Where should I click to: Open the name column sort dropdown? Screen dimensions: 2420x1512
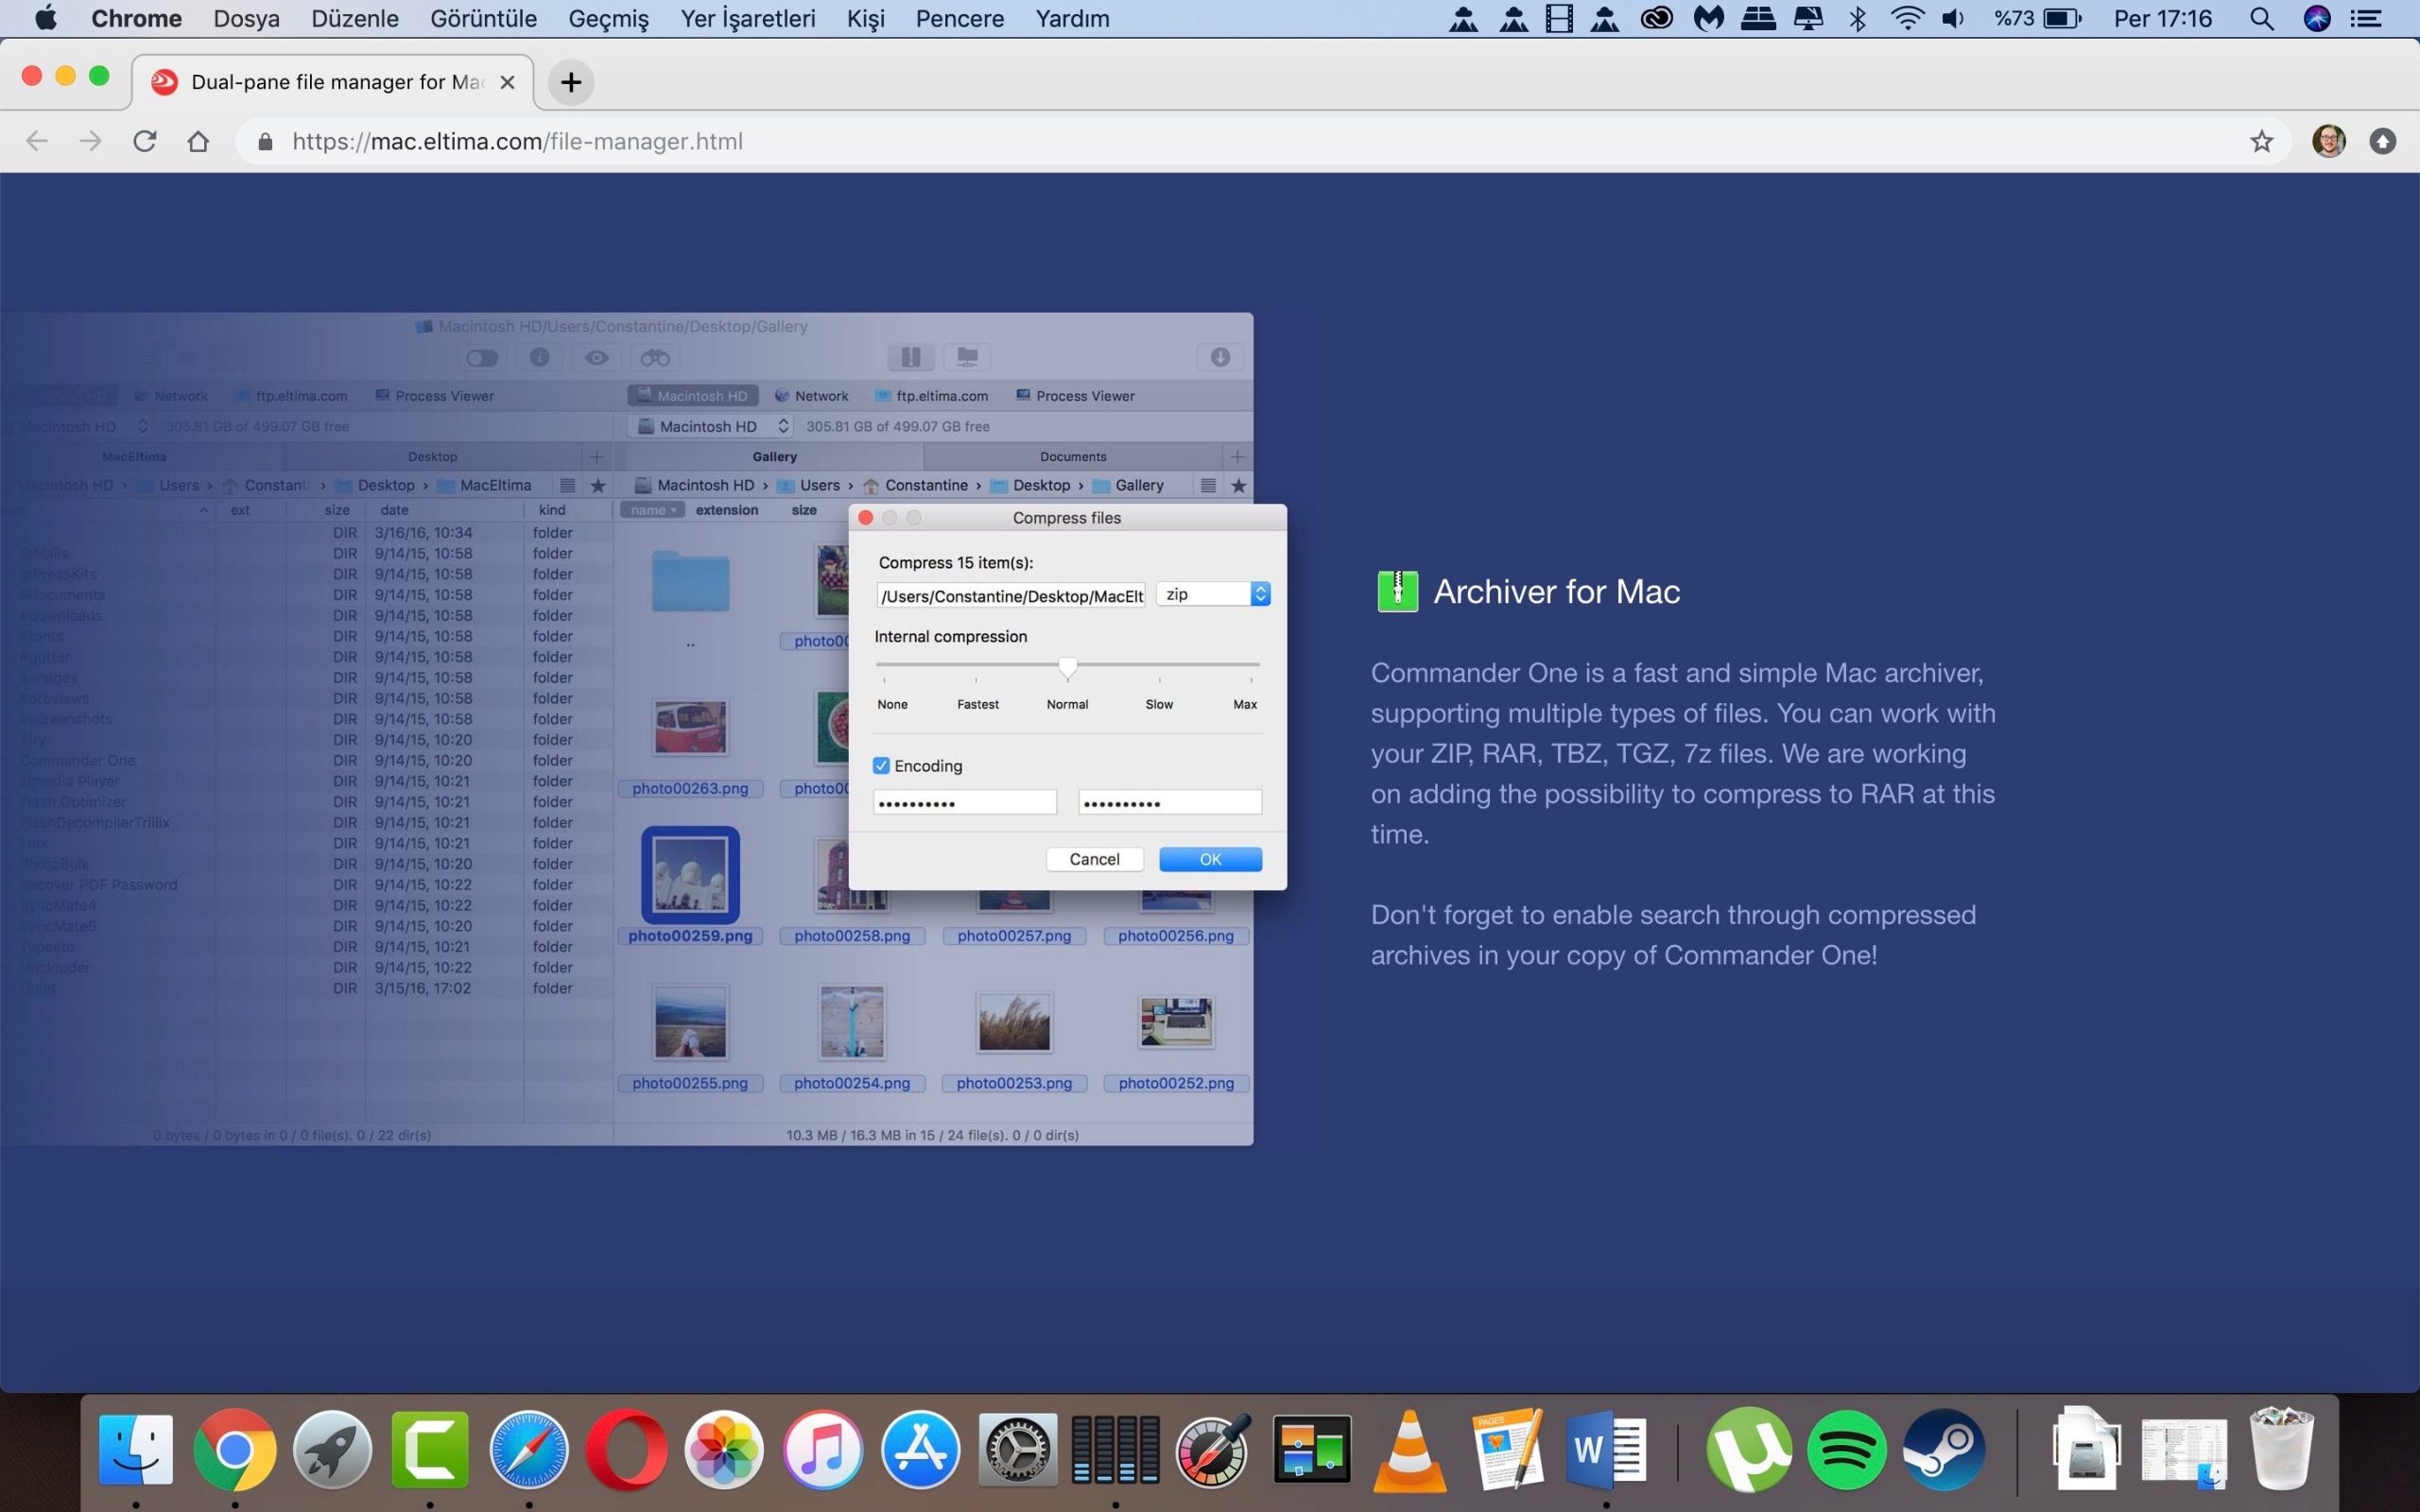(654, 510)
